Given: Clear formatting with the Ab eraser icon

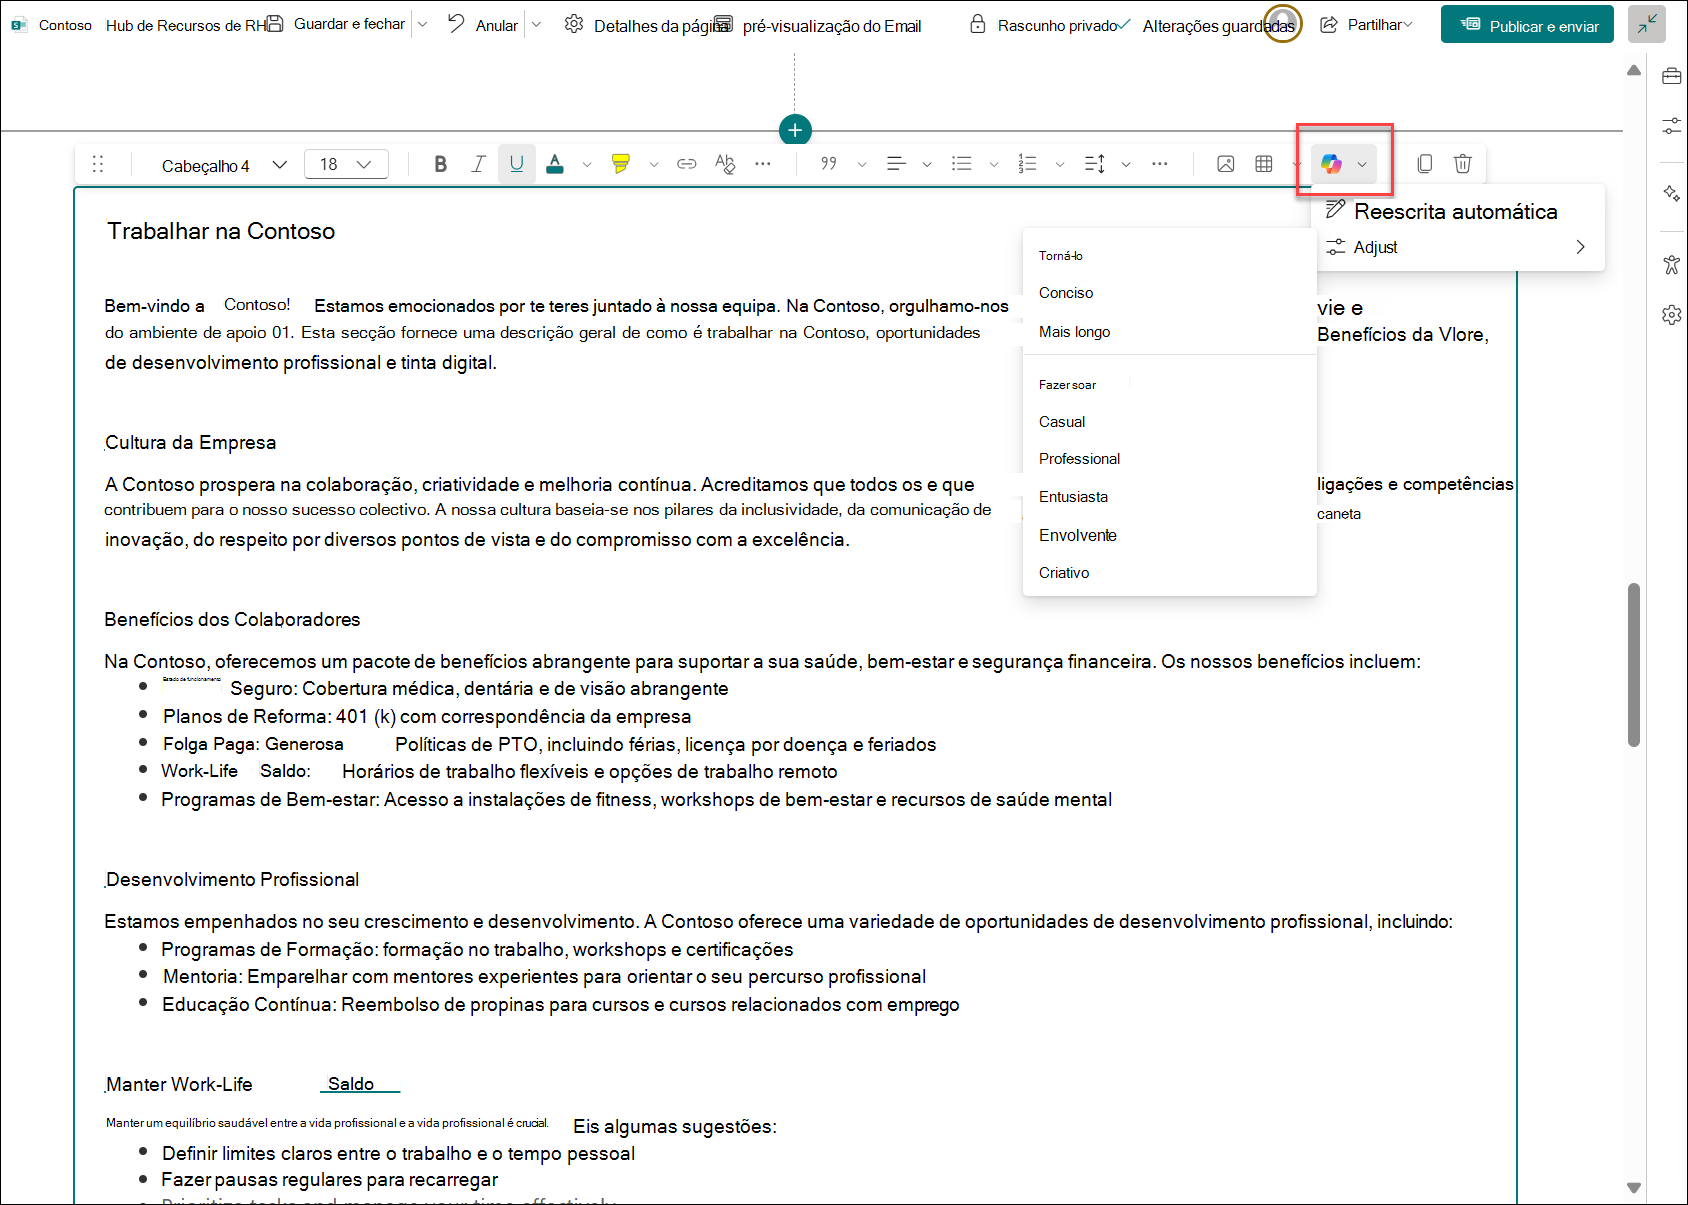Looking at the screenshot, I should [725, 164].
